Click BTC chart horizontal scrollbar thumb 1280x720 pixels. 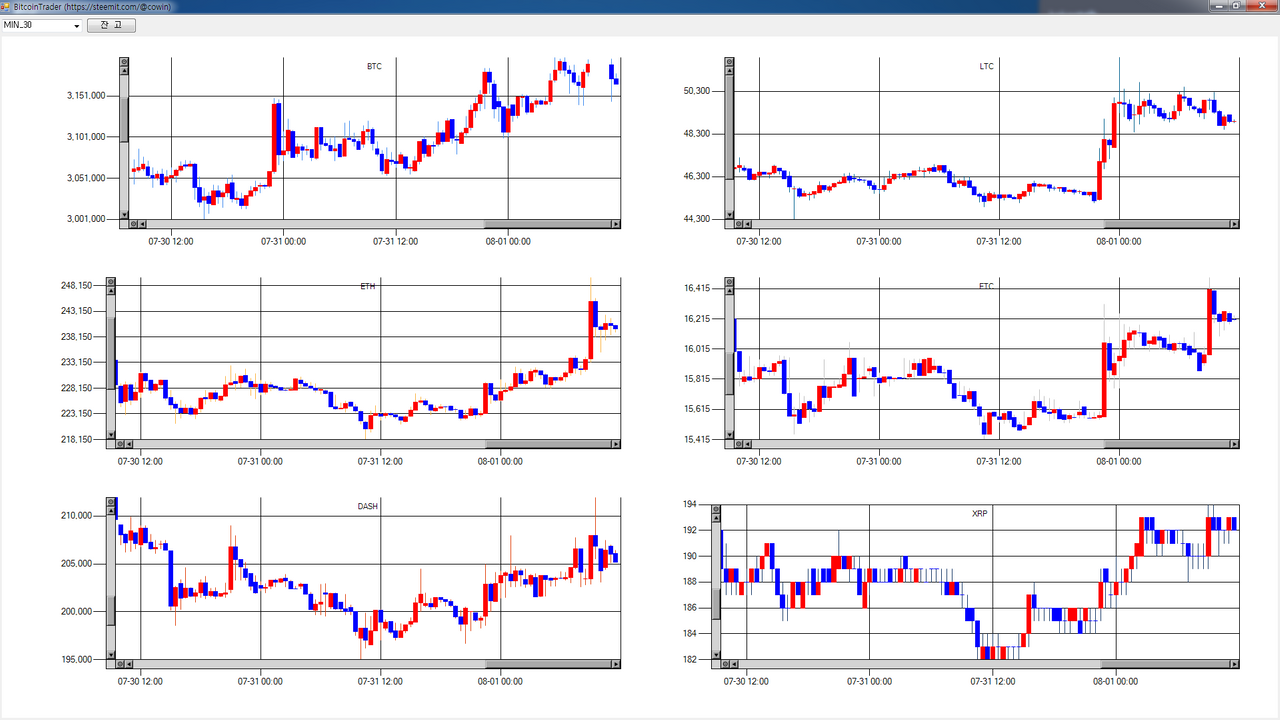pyautogui.click(x=548, y=224)
